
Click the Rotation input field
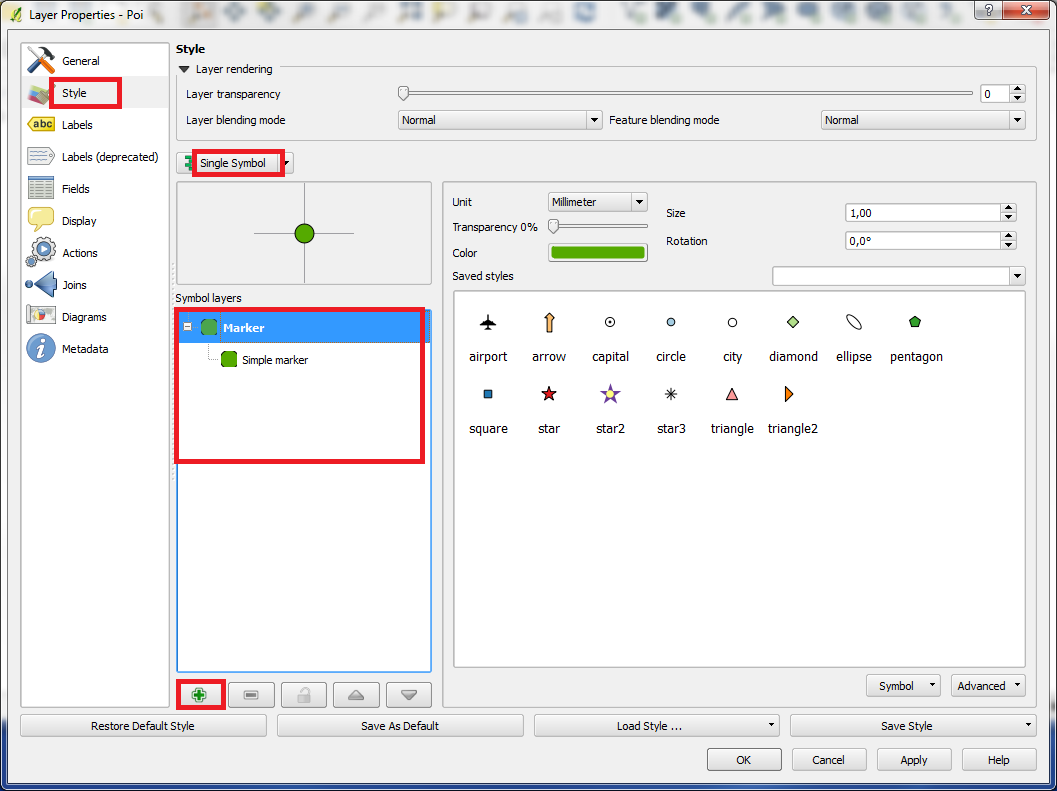[922, 241]
